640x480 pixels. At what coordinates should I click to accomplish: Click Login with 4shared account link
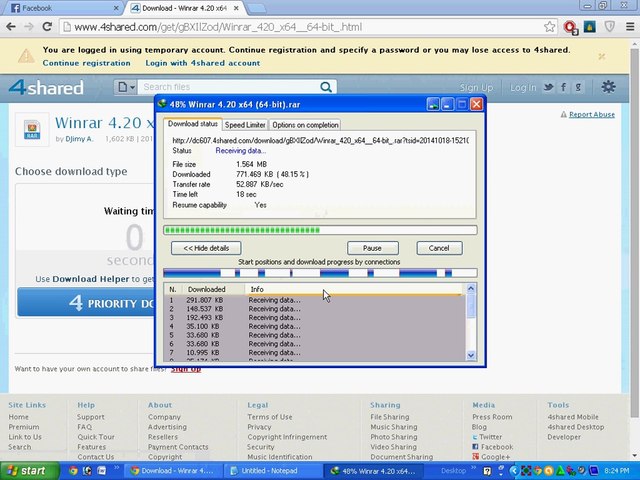tap(203, 63)
